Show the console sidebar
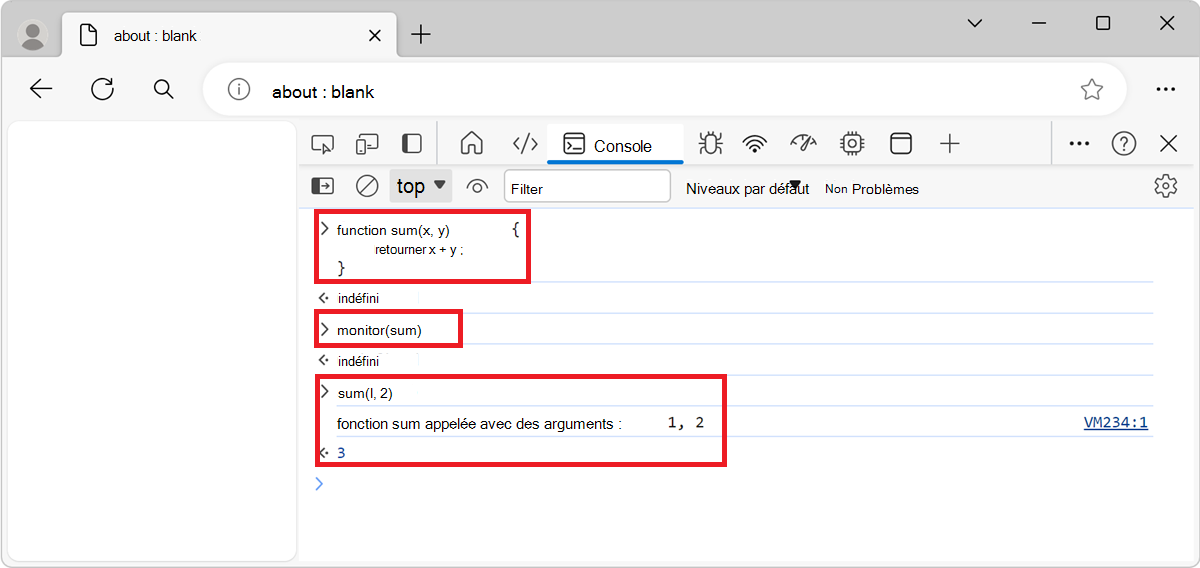Screen dimensions: 1200x568 point(323,186)
